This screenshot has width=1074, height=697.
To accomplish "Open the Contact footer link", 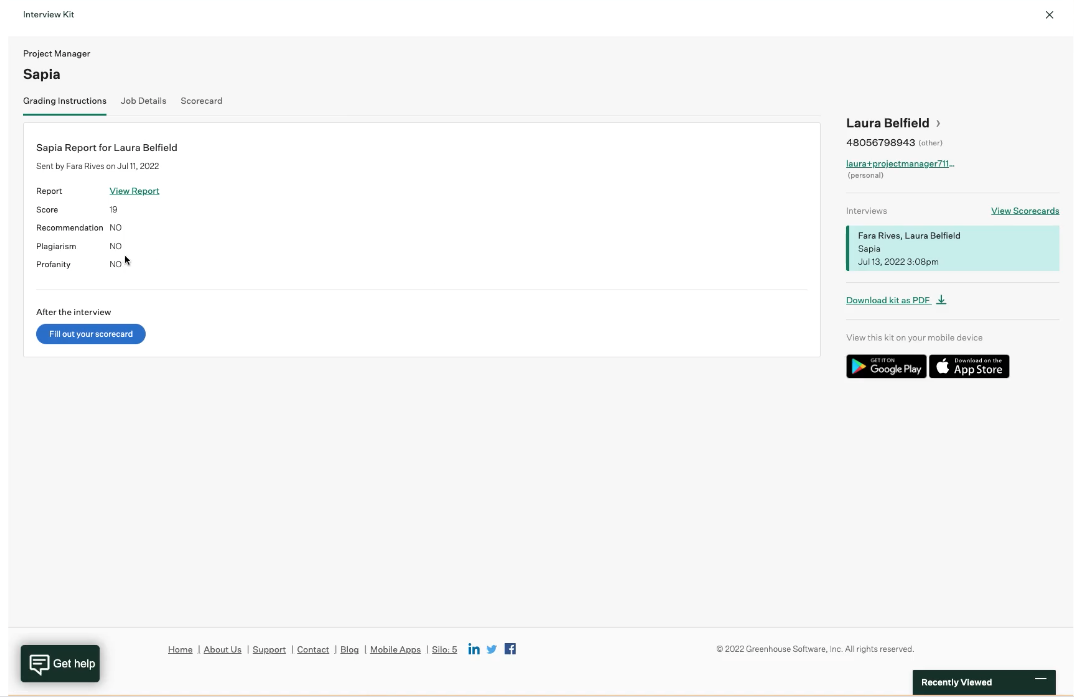I will pos(313,650).
